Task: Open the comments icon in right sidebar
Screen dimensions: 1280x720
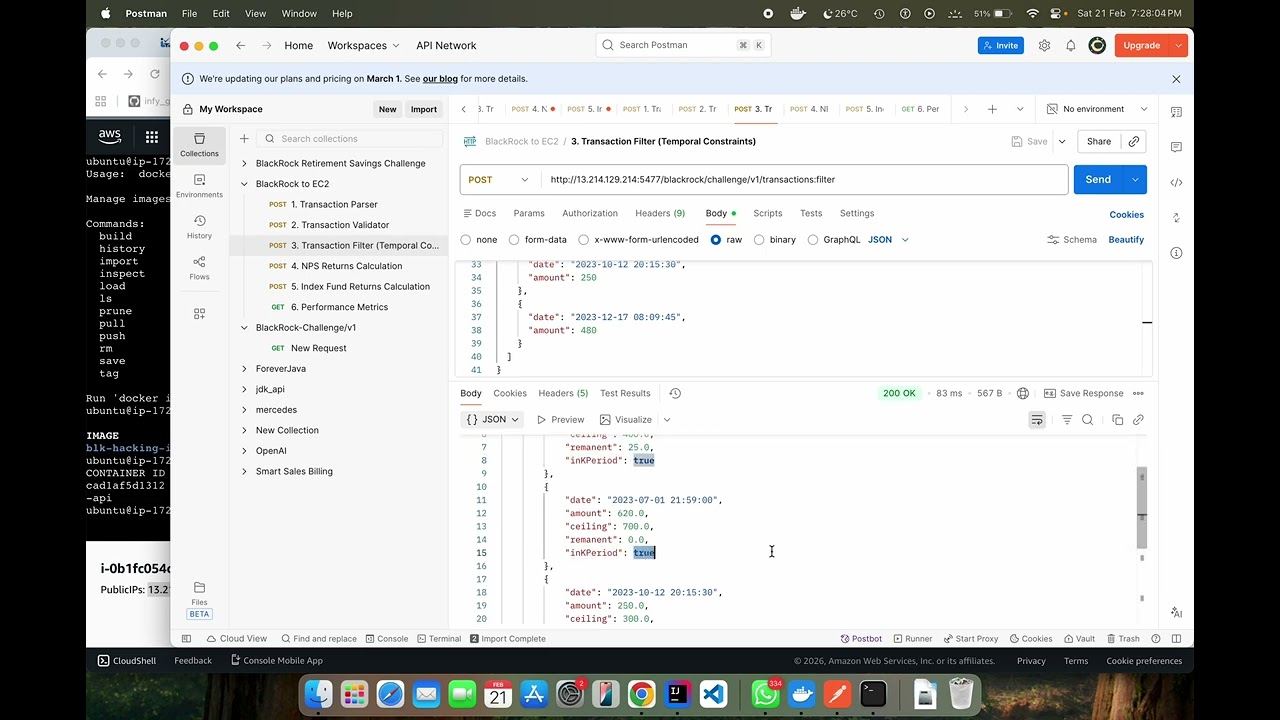Action: click(x=1176, y=147)
